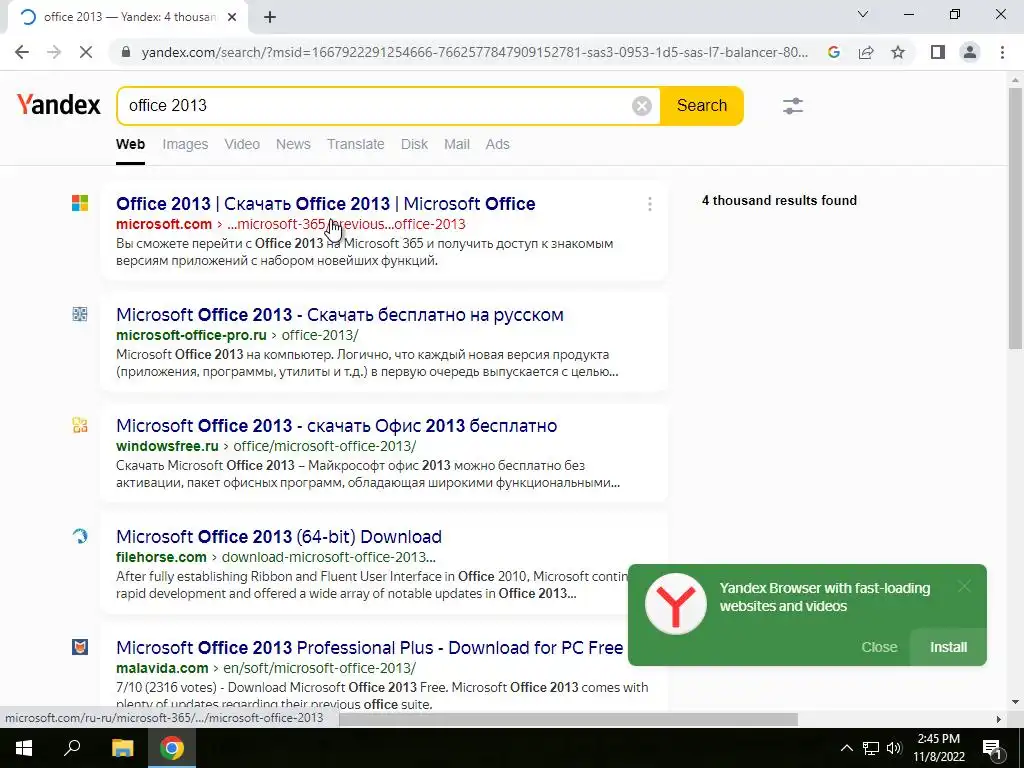
Task: Click the '4 thousand results found' text
Action: click(x=779, y=200)
